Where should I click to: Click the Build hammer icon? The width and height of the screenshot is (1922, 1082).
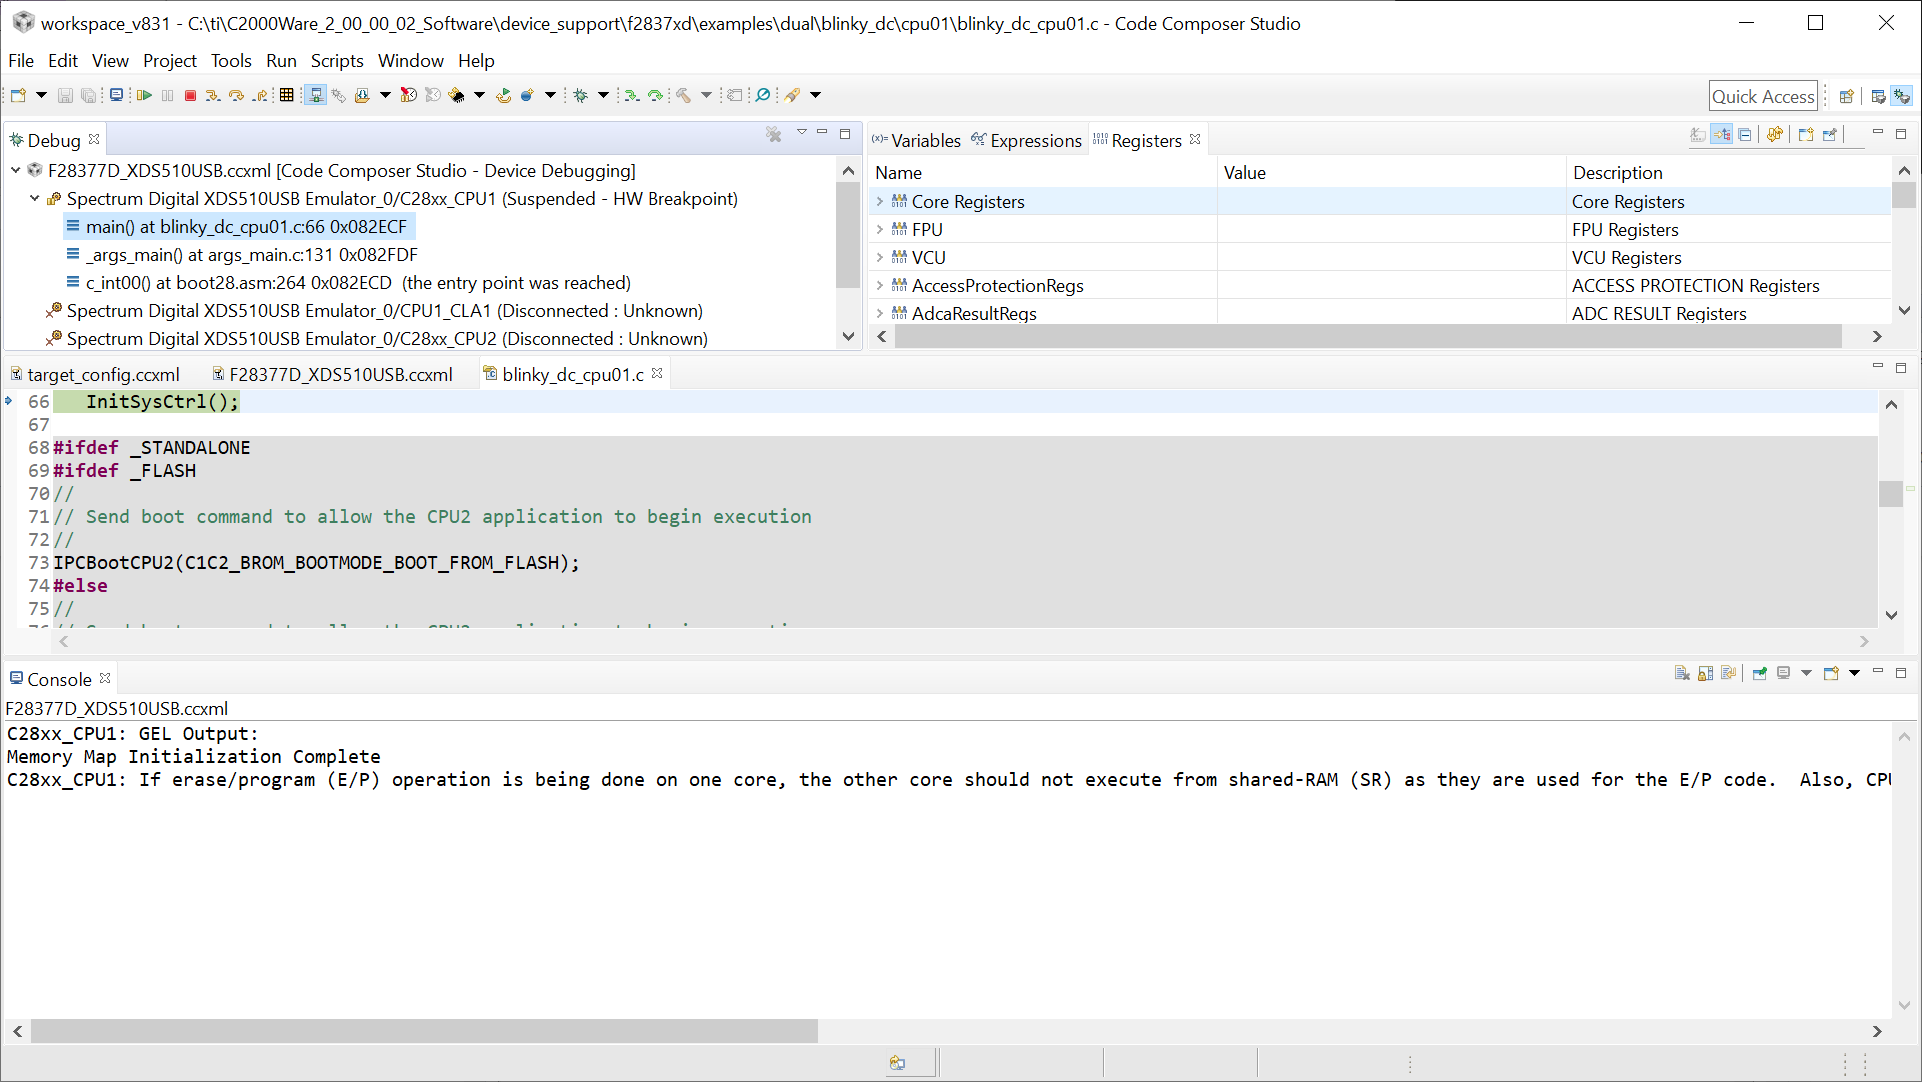click(x=683, y=95)
